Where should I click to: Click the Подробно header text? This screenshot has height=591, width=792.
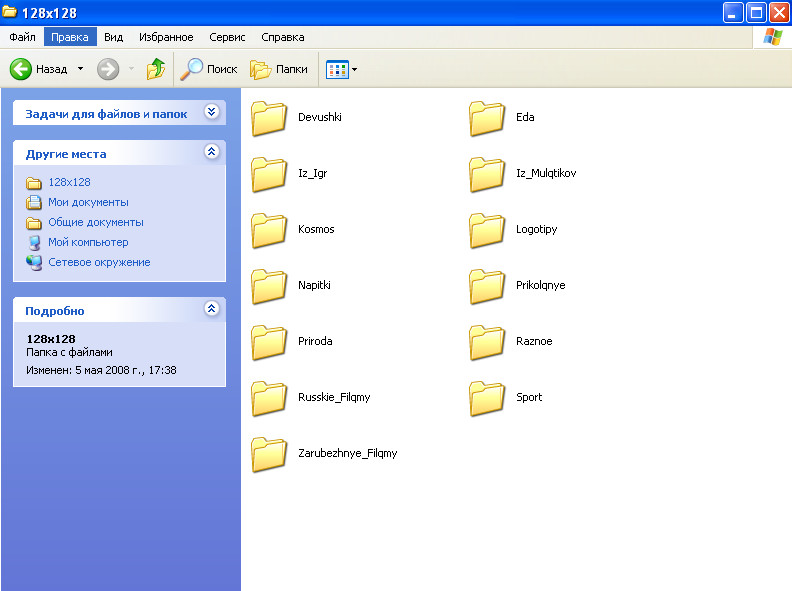[55, 311]
